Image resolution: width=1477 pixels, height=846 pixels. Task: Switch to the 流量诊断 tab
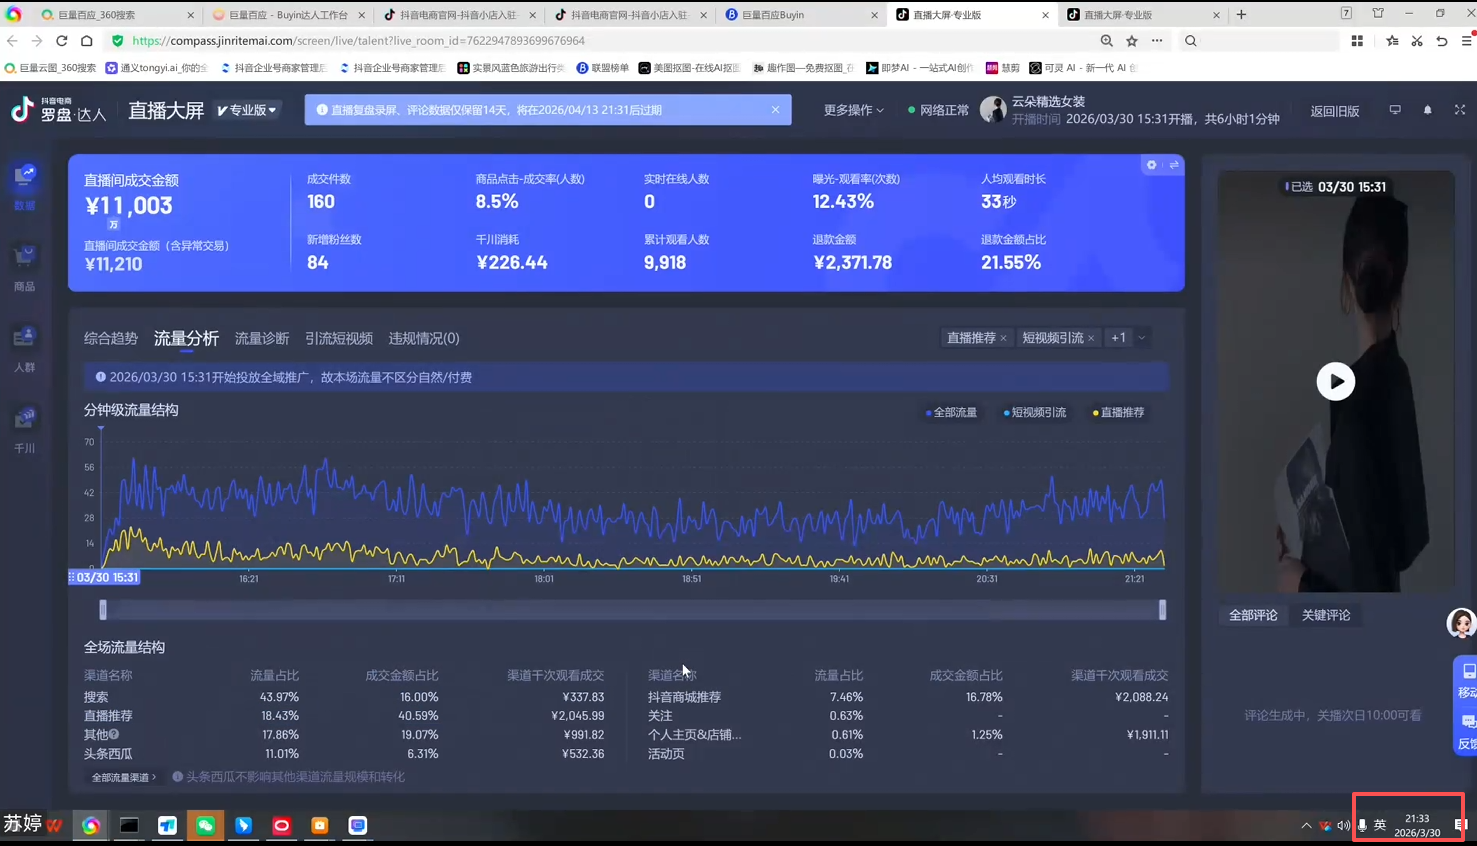(x=261, y=339)
